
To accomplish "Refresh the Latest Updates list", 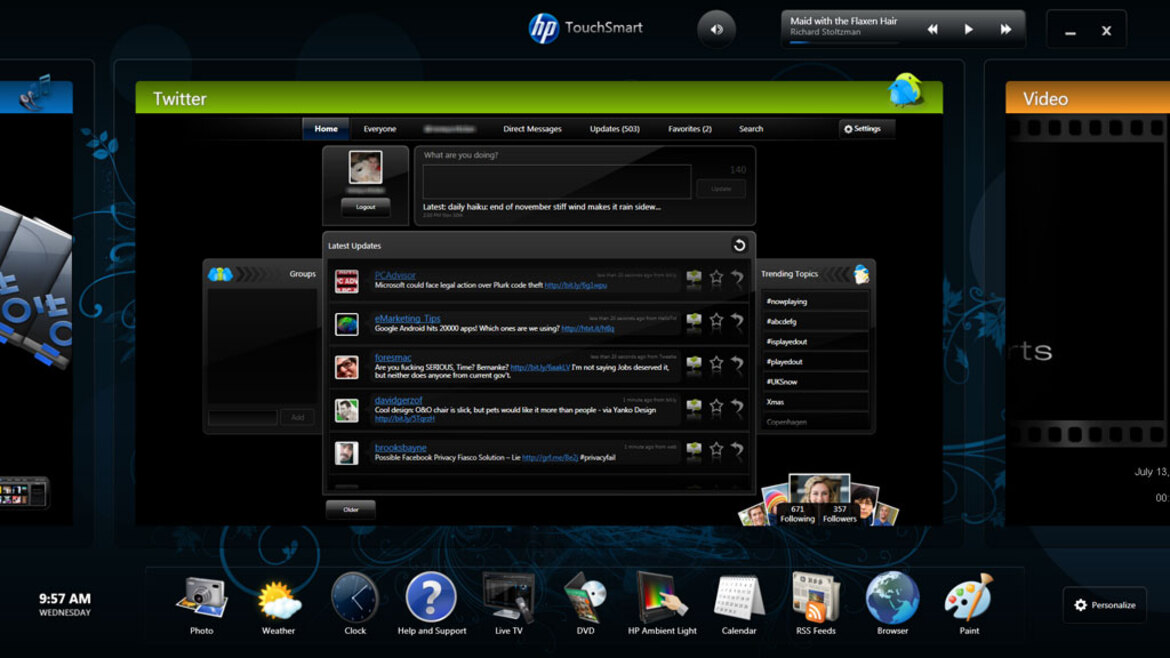I will tap(739, 245).
